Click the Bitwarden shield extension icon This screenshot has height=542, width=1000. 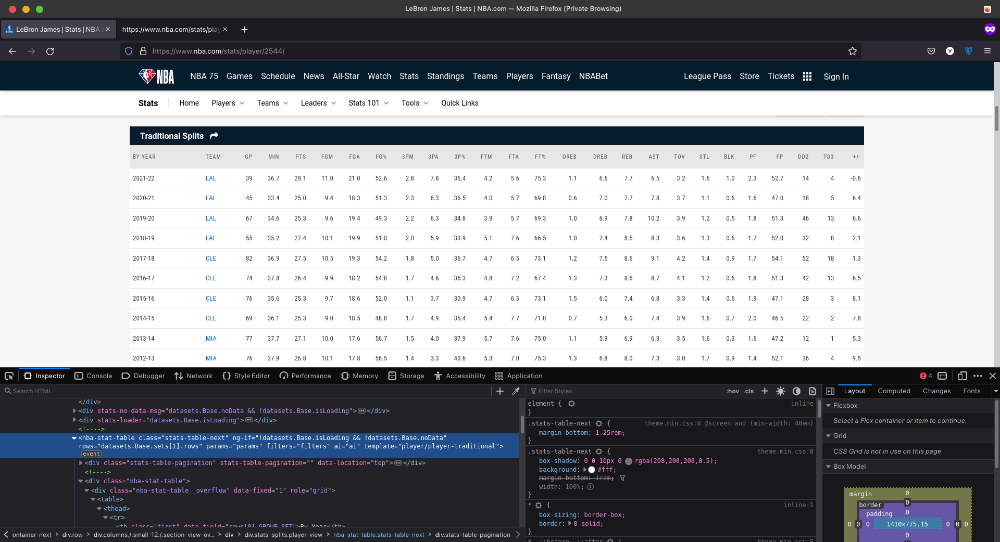(x=968, y=51)
